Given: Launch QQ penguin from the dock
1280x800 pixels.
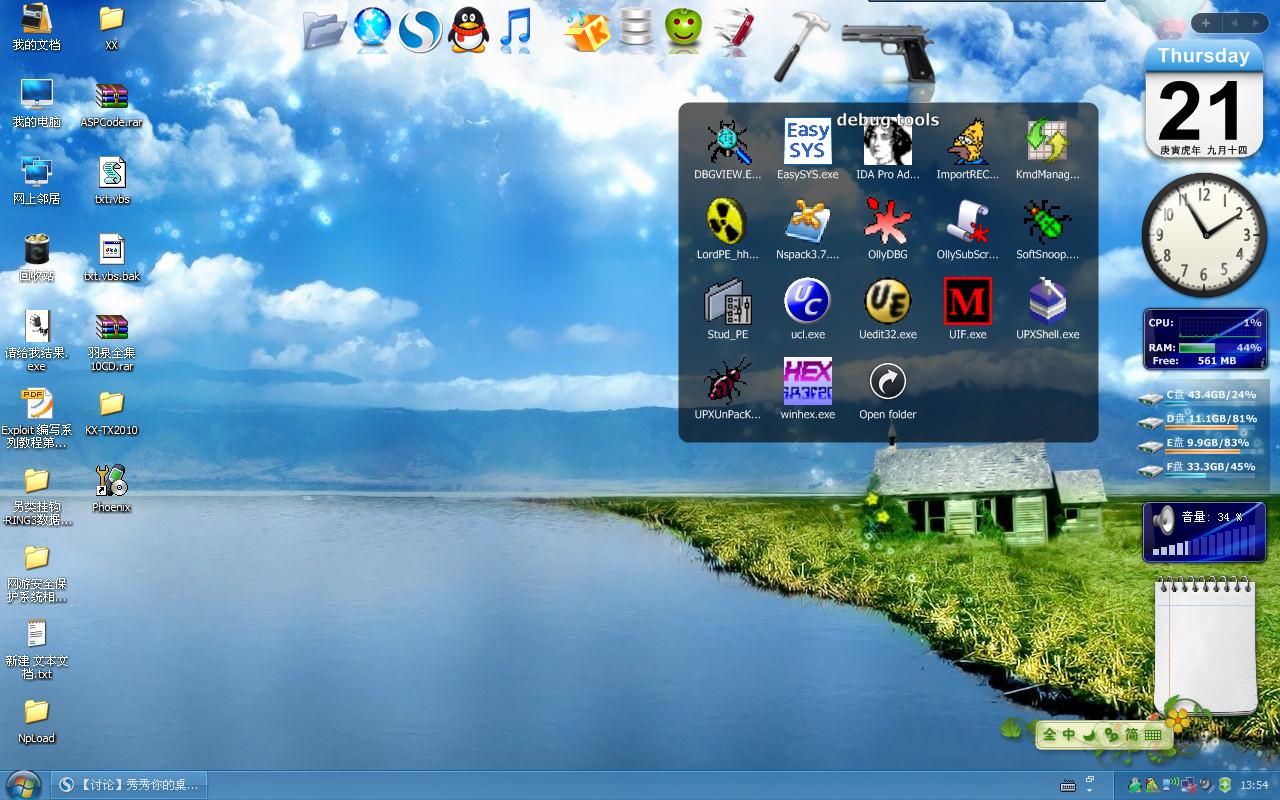Looking at the screenshot, I should [x=468, y=30].
